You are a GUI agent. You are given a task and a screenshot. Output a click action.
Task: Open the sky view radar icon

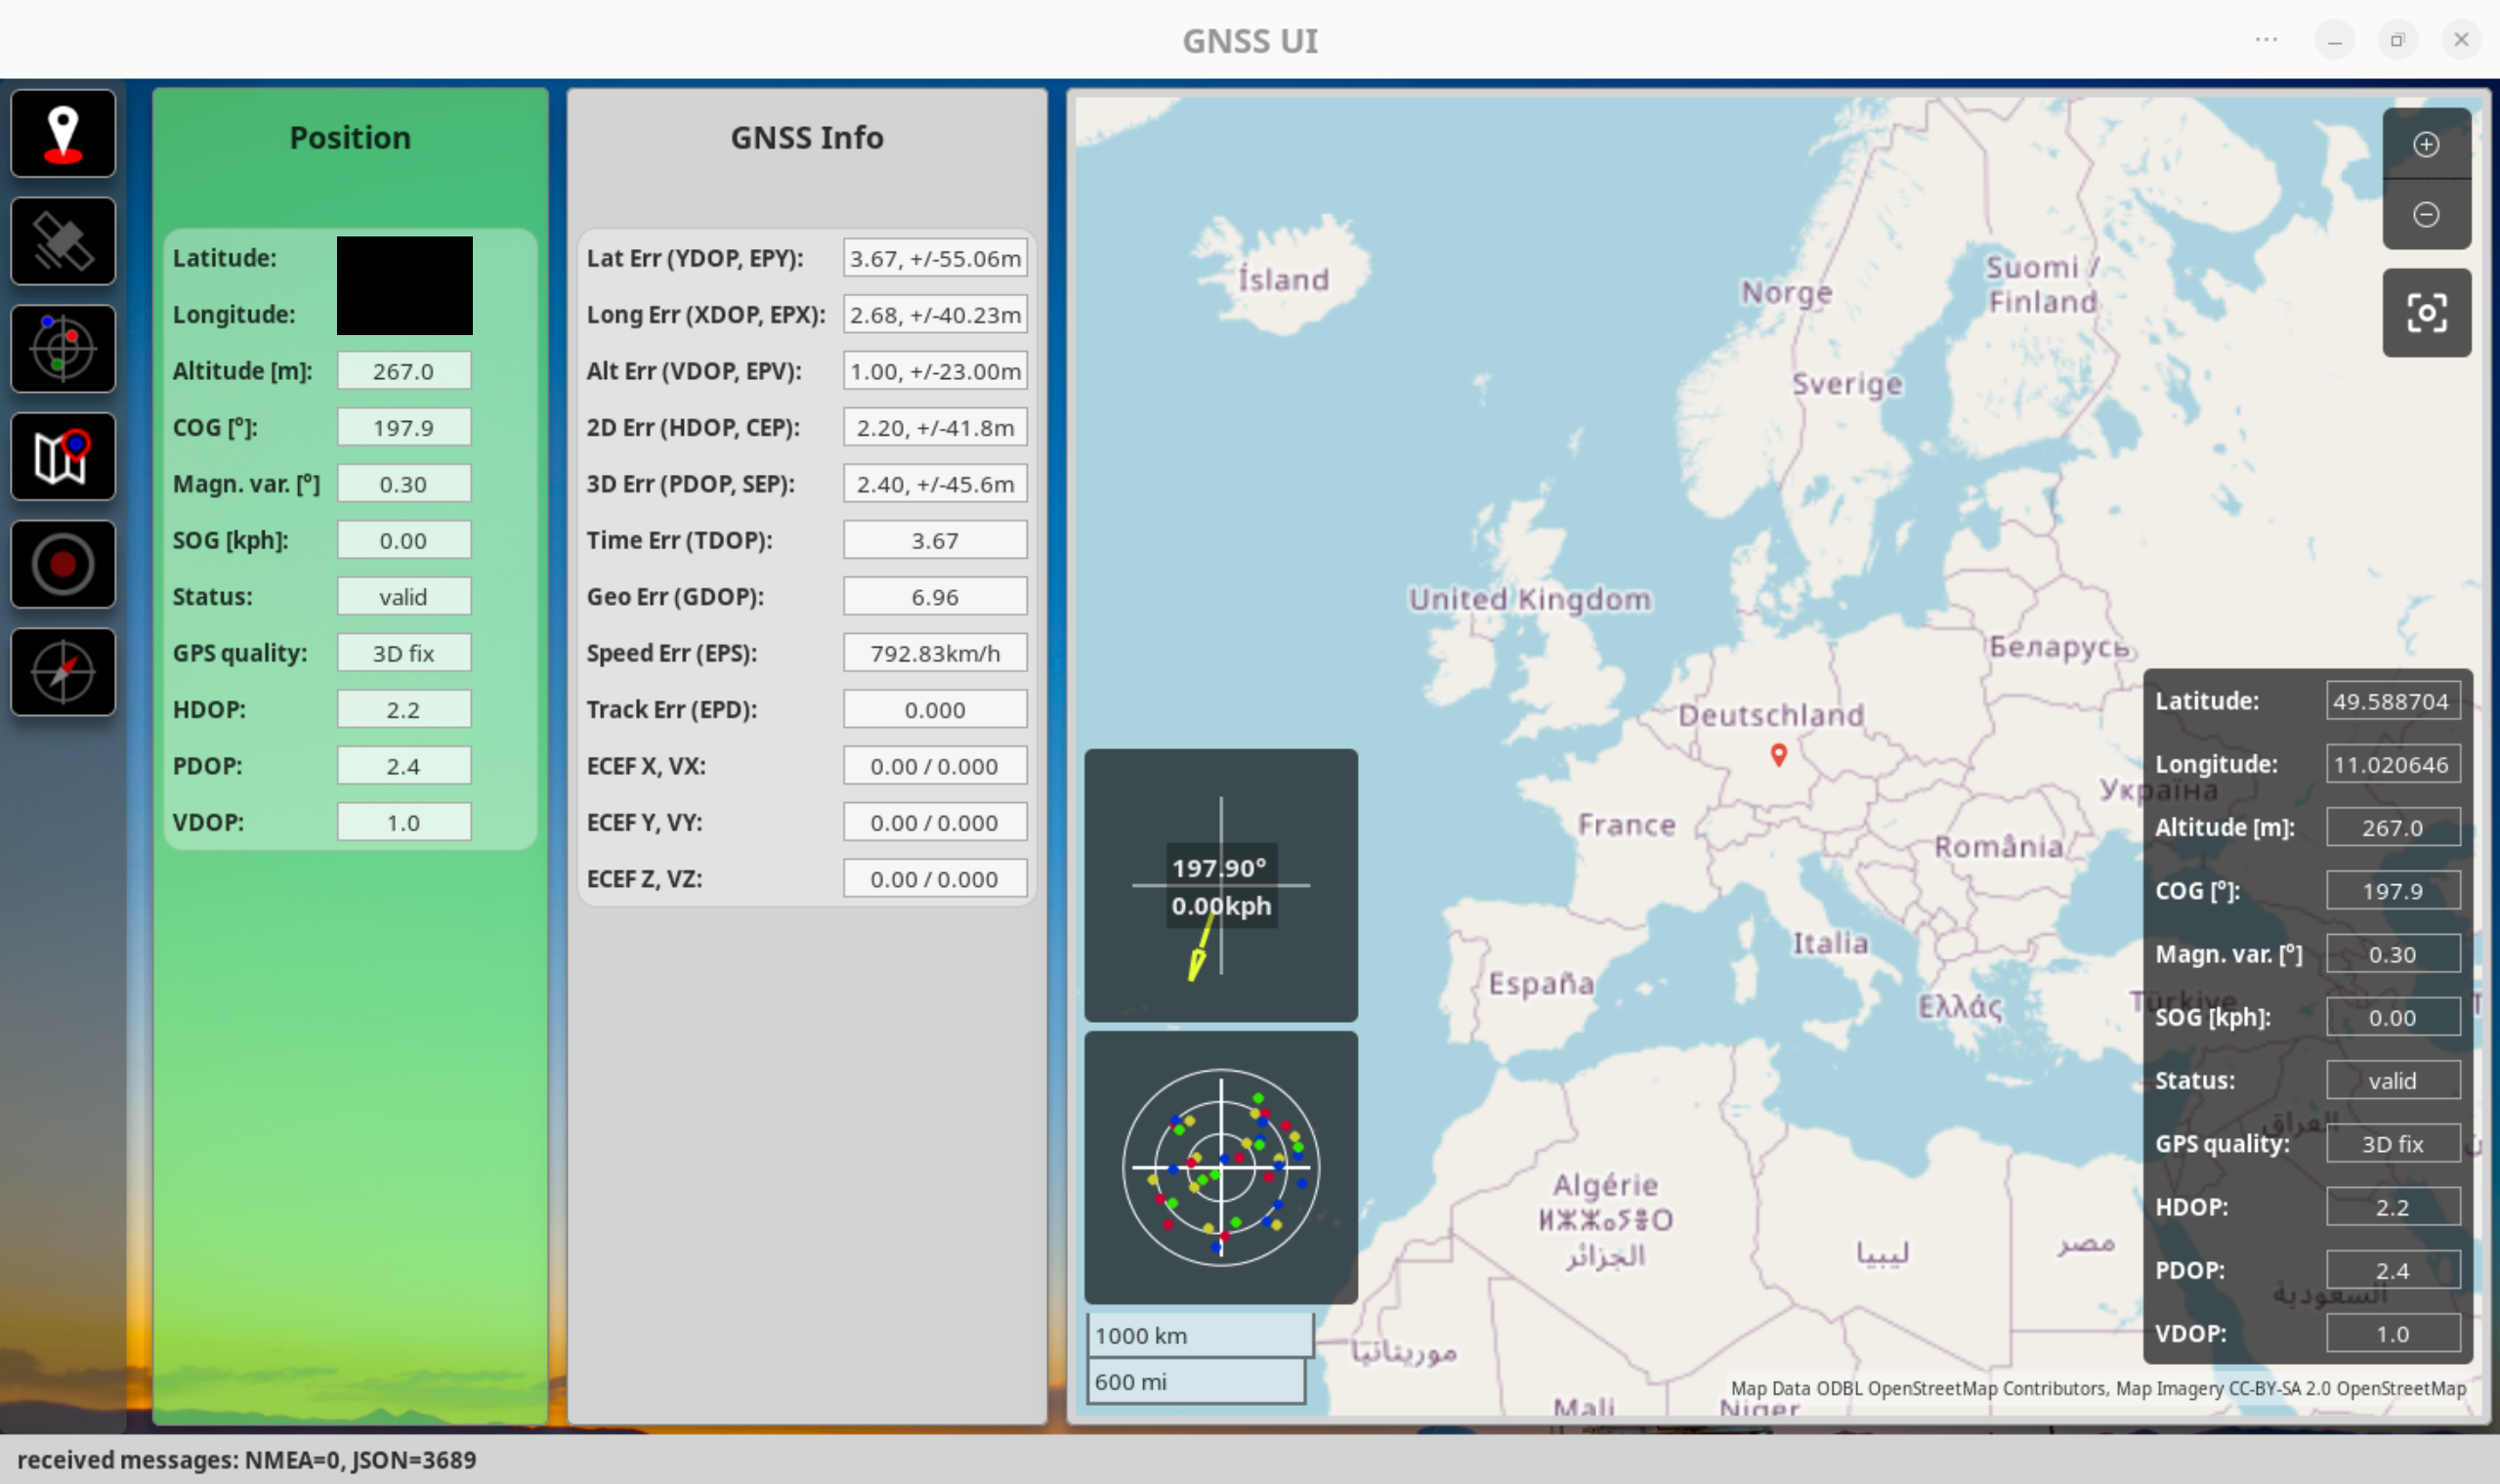(63, 349)
